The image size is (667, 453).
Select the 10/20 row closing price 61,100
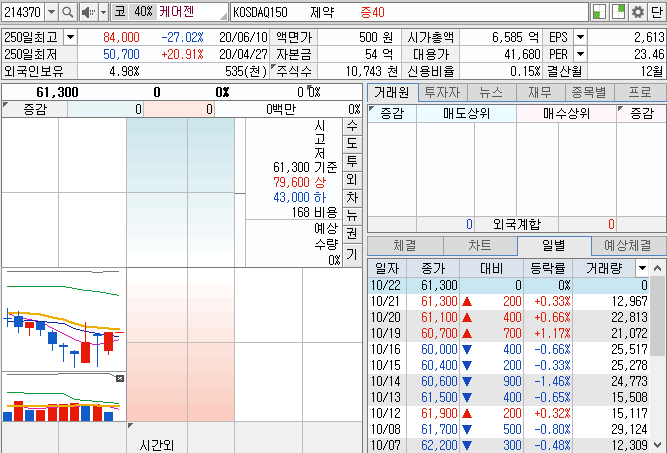(439, 317)
